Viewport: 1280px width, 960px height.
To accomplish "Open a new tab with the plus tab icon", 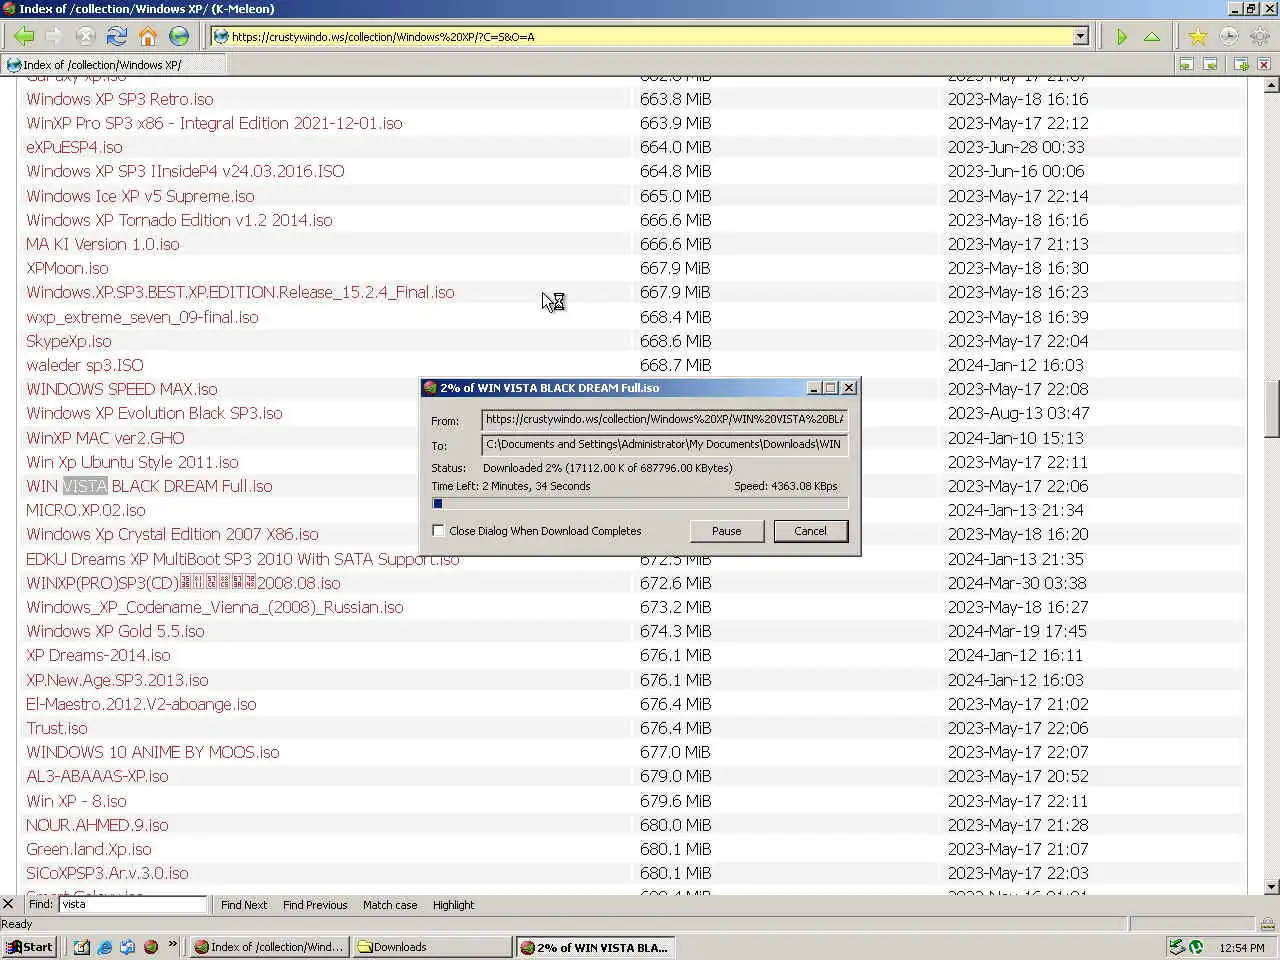I will click(x=1241, y=64).
